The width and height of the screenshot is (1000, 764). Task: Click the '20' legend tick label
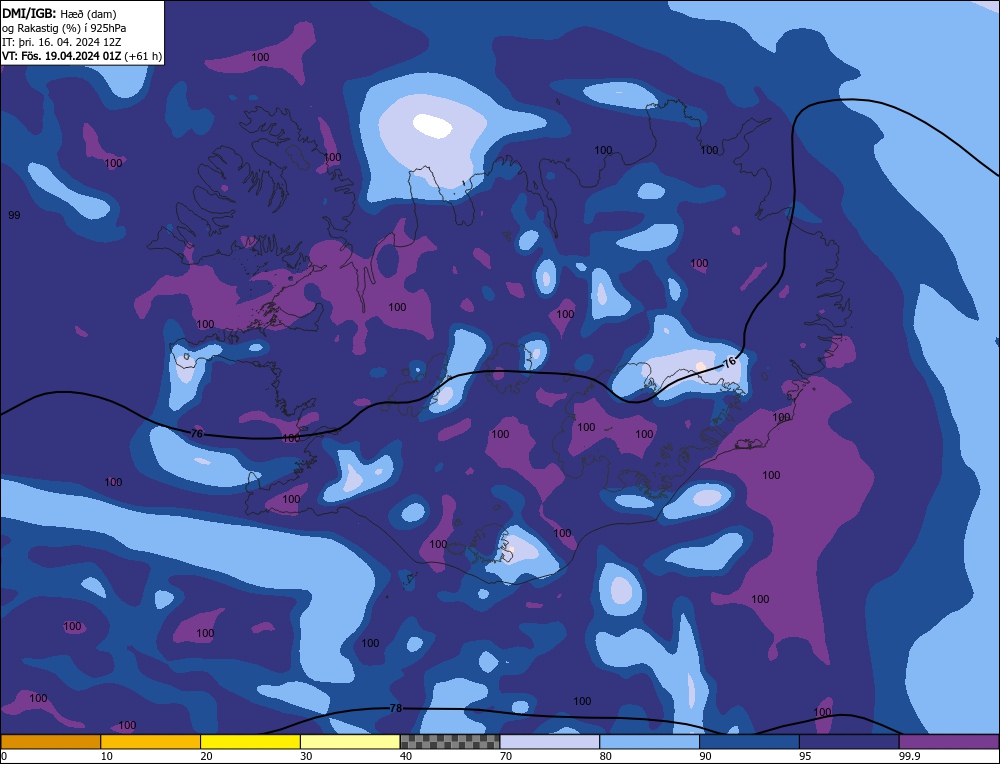pos(206,756)
